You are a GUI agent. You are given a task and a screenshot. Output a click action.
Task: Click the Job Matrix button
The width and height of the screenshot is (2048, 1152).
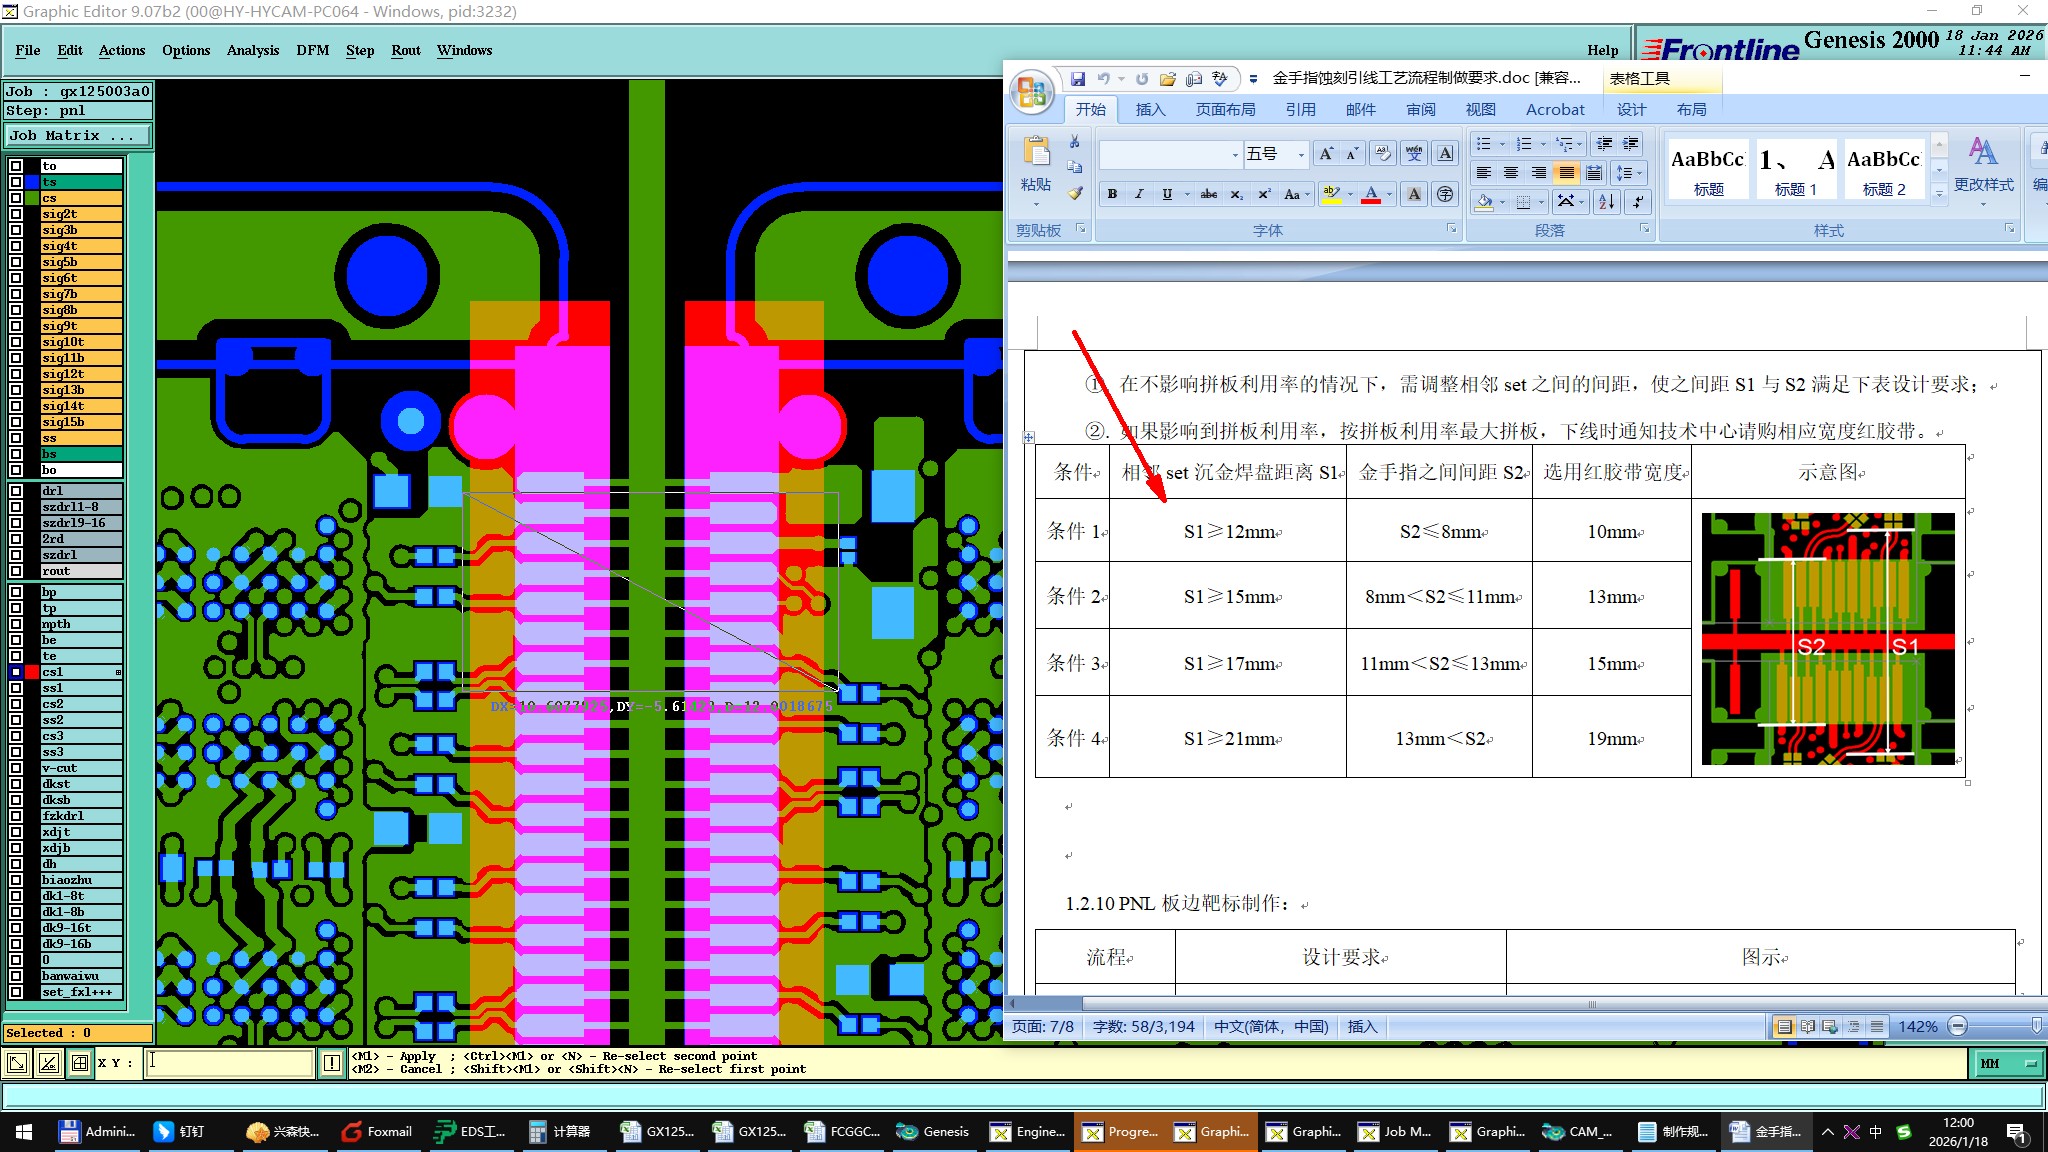pyautogui.click(x=78, y=135)
